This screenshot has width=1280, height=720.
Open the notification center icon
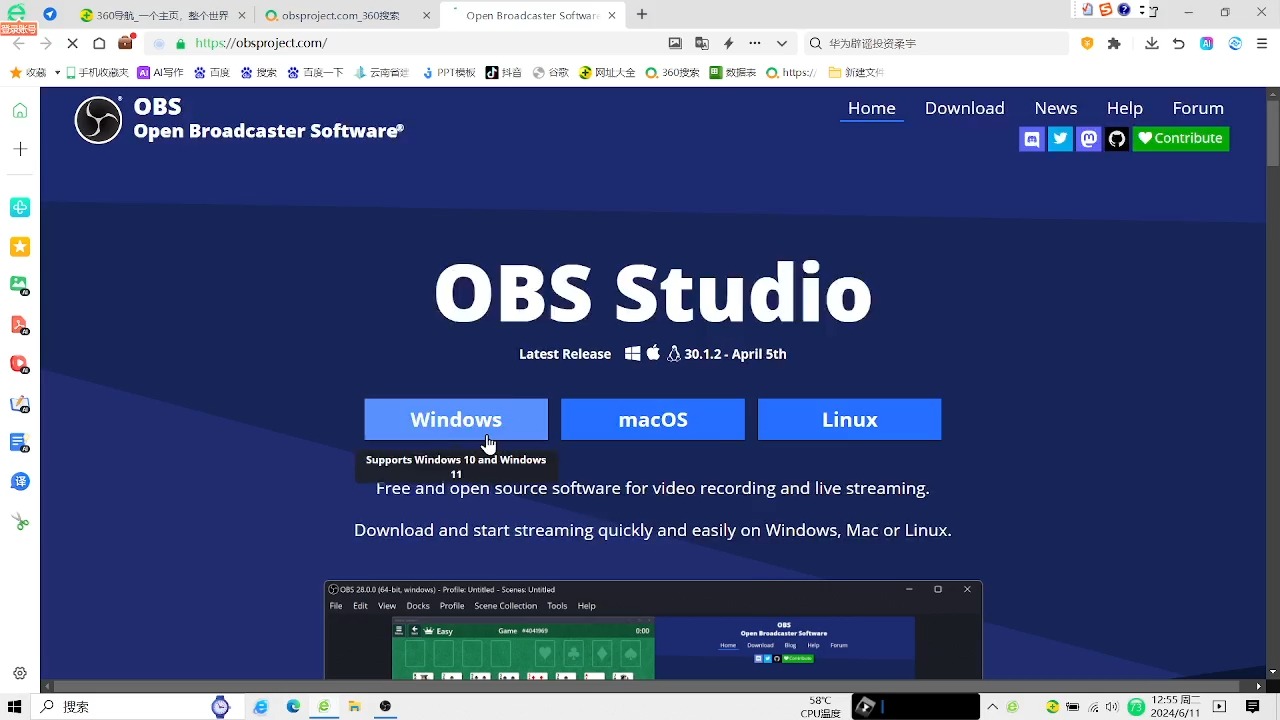(1252, 707)
